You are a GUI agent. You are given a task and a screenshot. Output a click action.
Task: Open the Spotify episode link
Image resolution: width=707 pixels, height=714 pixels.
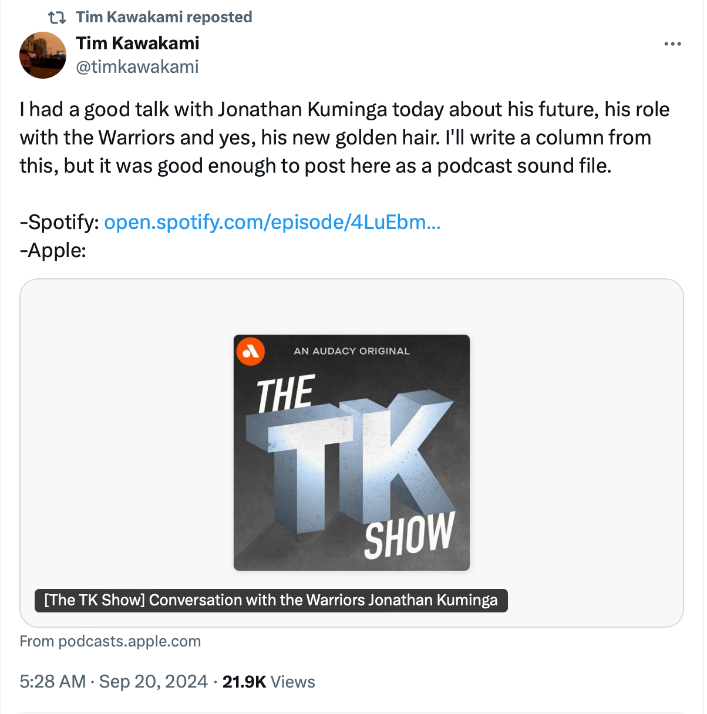pyautogui.click(x=272, y=222)
